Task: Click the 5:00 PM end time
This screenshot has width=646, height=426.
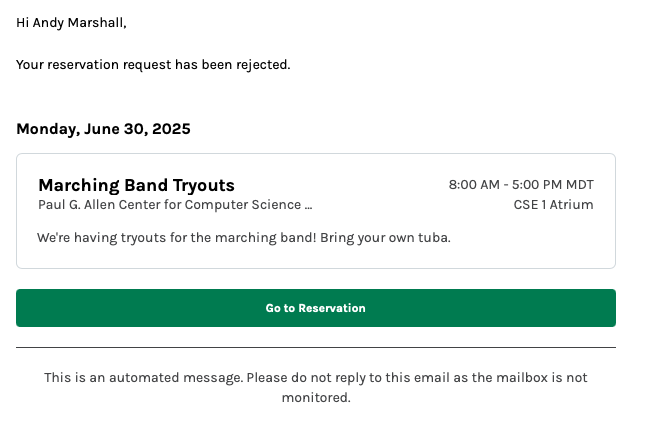Action: point(535,185)
